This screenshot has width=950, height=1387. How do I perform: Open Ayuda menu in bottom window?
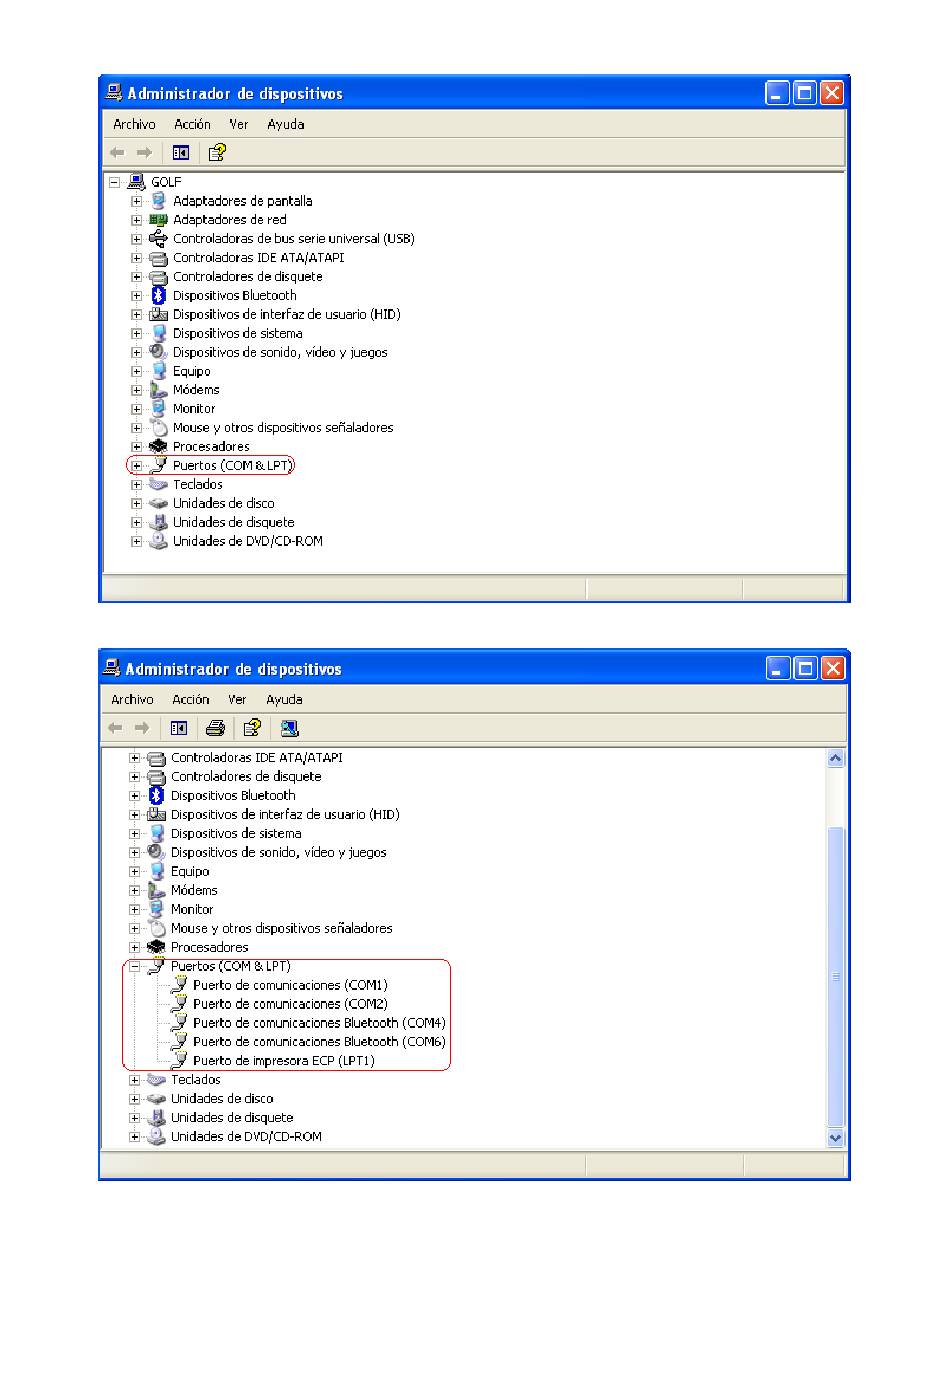tap(284, 699)
